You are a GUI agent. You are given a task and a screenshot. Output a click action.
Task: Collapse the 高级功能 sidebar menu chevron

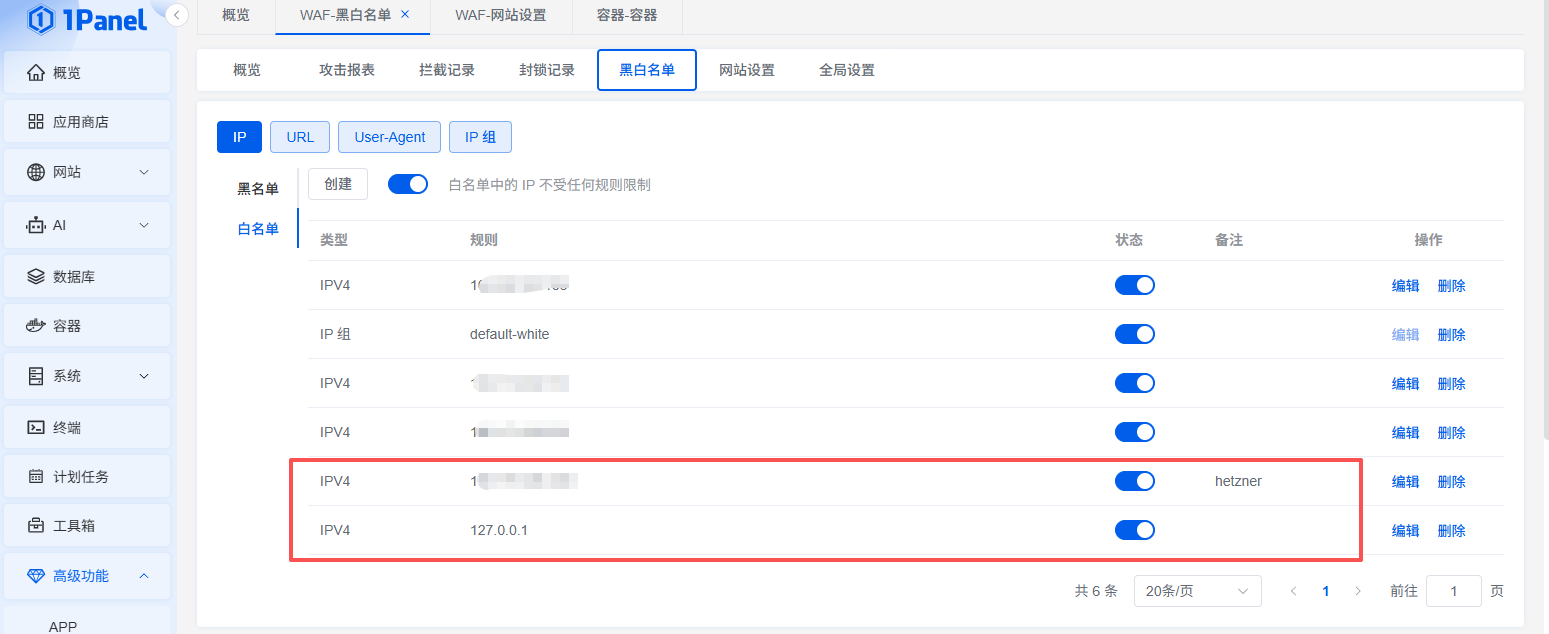click(144, 576)
